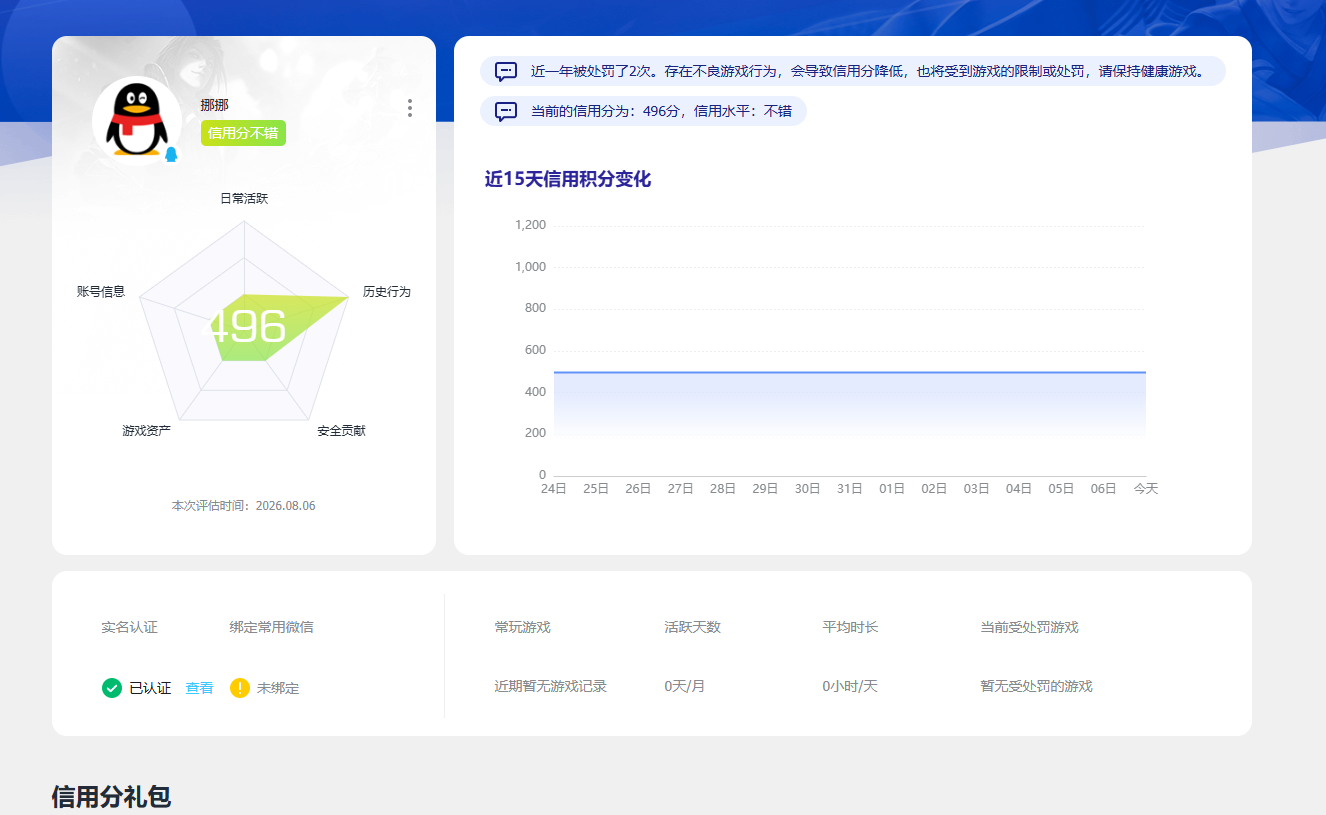
Task: Click the small blue QQ badge on avatar
Action: [x=171, y=154]
